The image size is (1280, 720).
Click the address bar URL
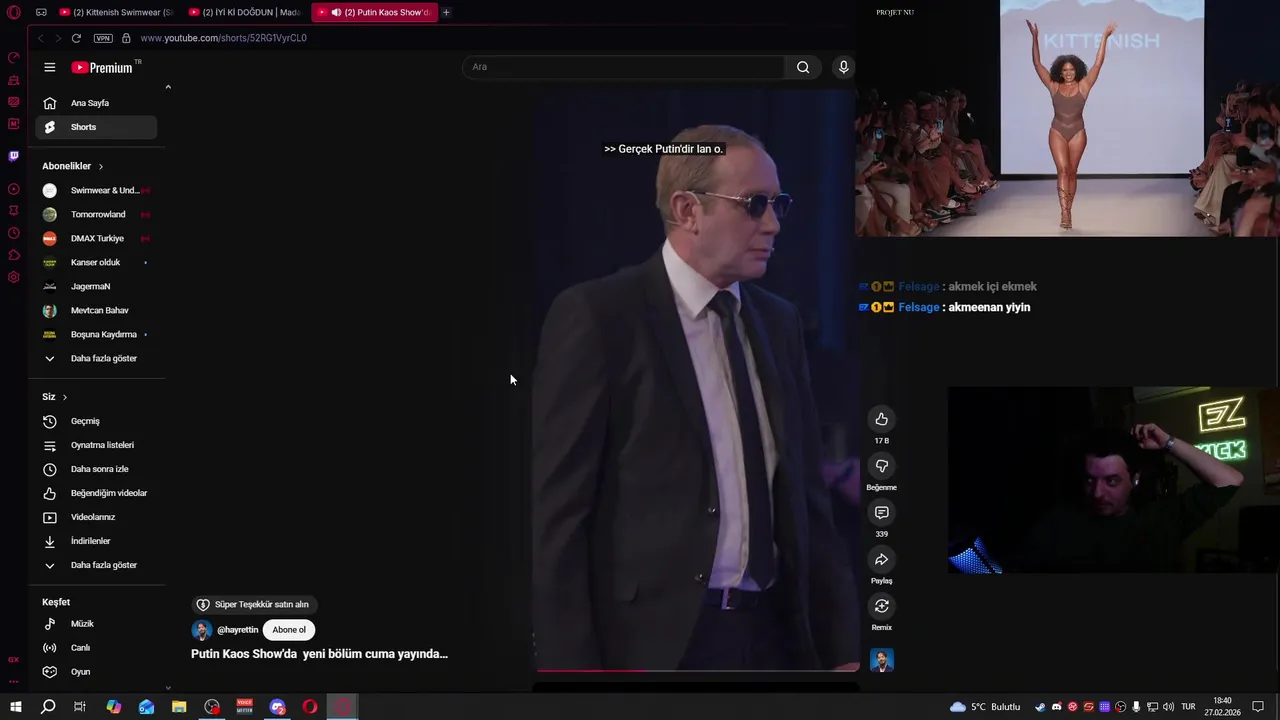pos(224,38)
